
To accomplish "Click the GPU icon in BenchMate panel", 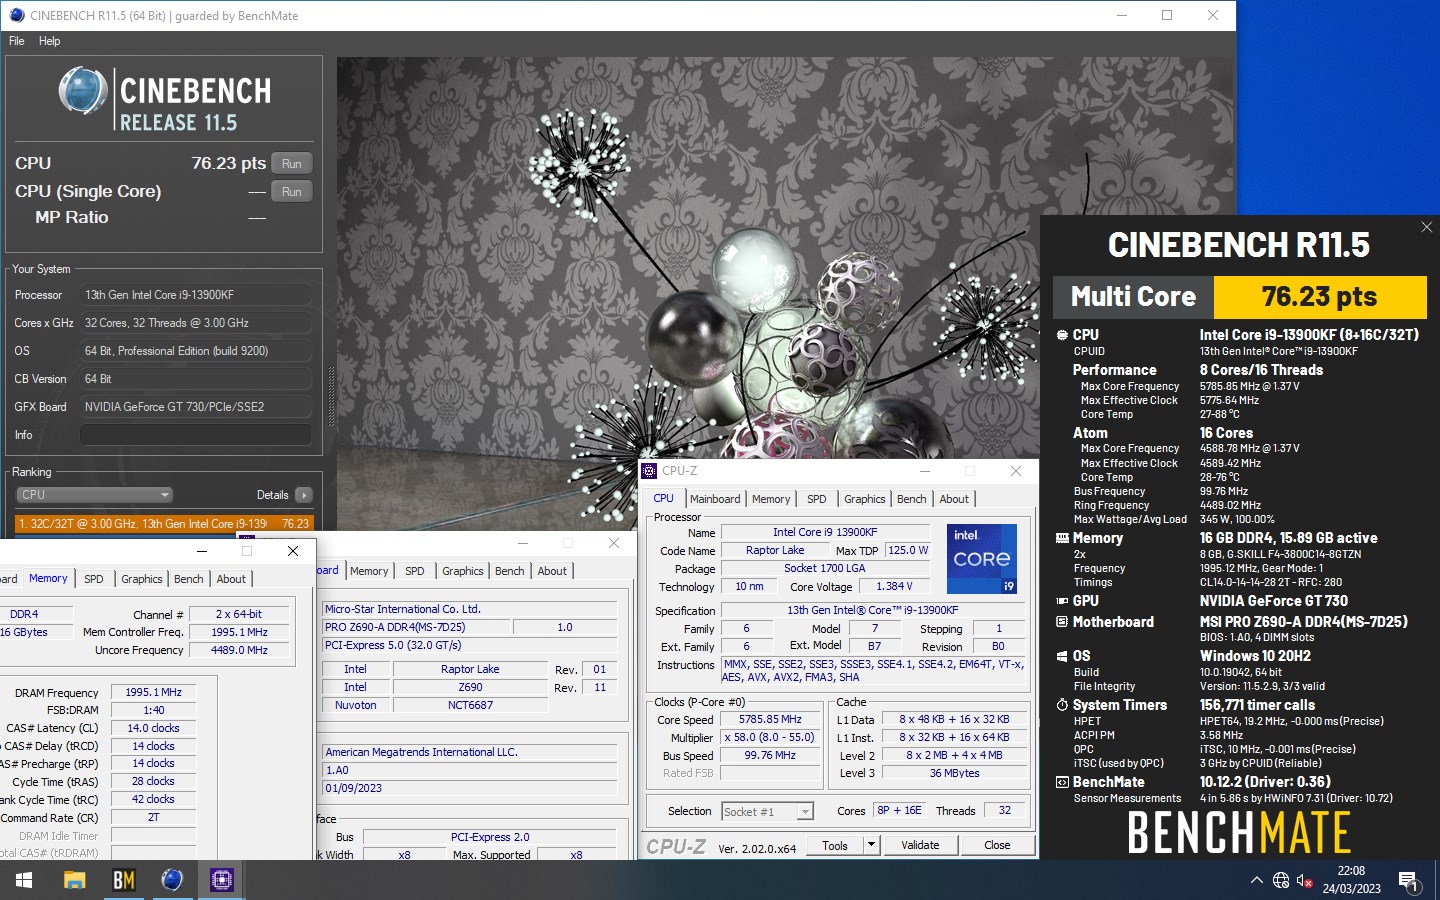I will (x=1062, y=601).
